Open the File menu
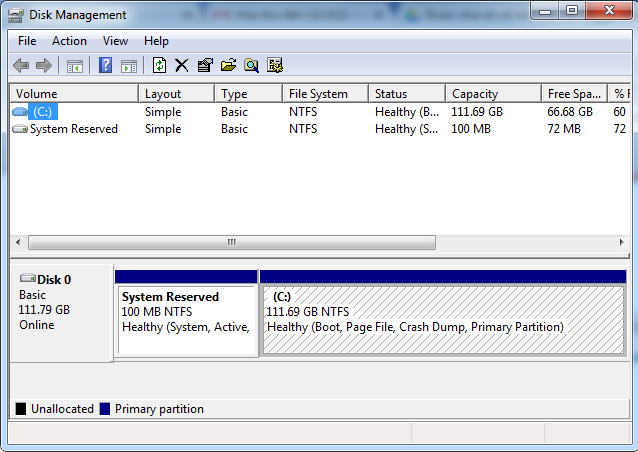The height and width of the screenshot is (452, 638). click(27, 41)
